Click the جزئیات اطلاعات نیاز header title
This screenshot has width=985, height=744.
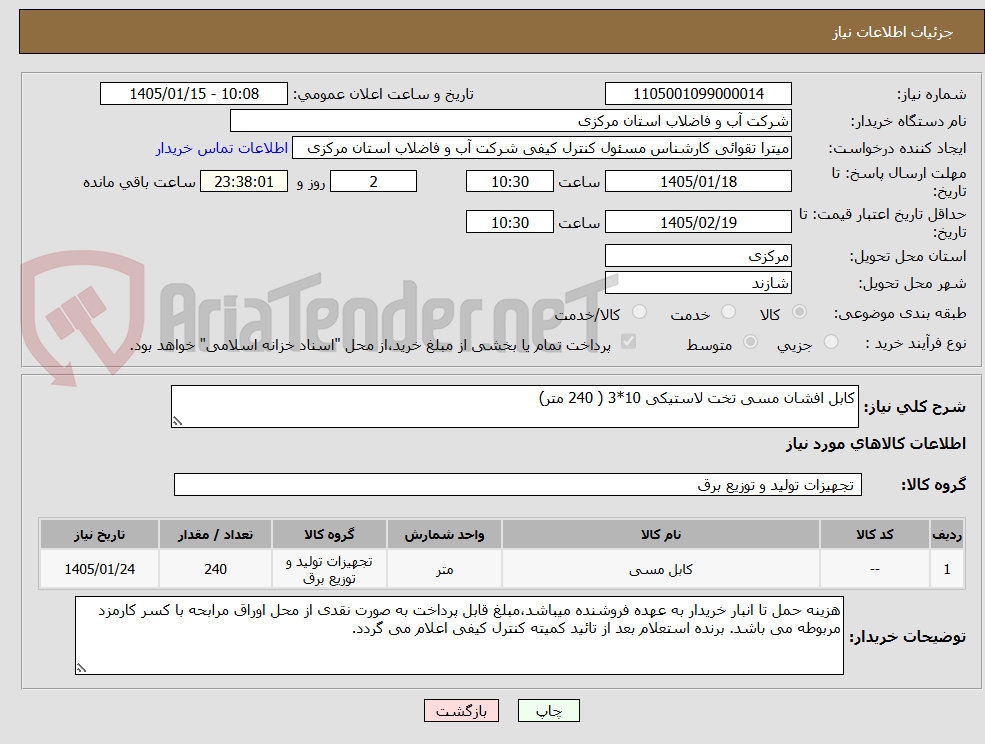coord(893,32)
